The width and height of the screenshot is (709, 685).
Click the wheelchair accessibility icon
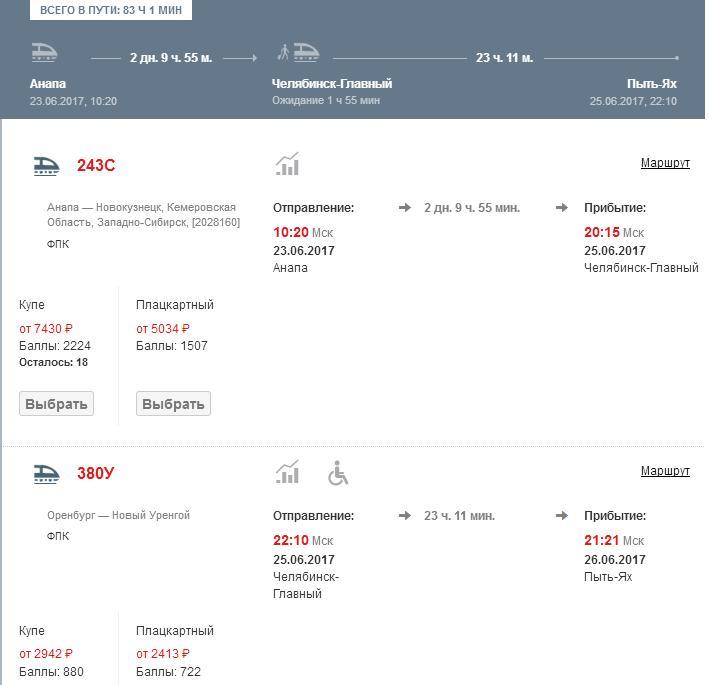338,473
